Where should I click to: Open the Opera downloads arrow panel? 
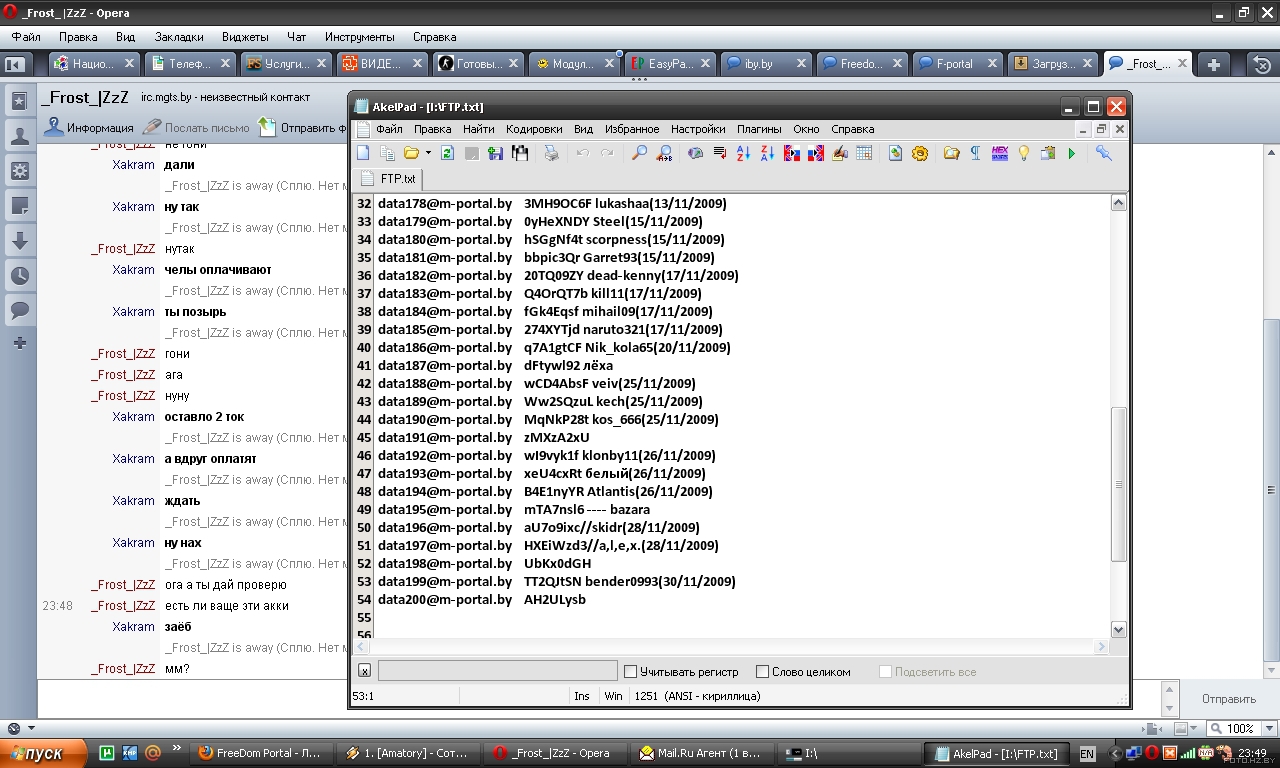pyautogui.click(x=19, y=241)
